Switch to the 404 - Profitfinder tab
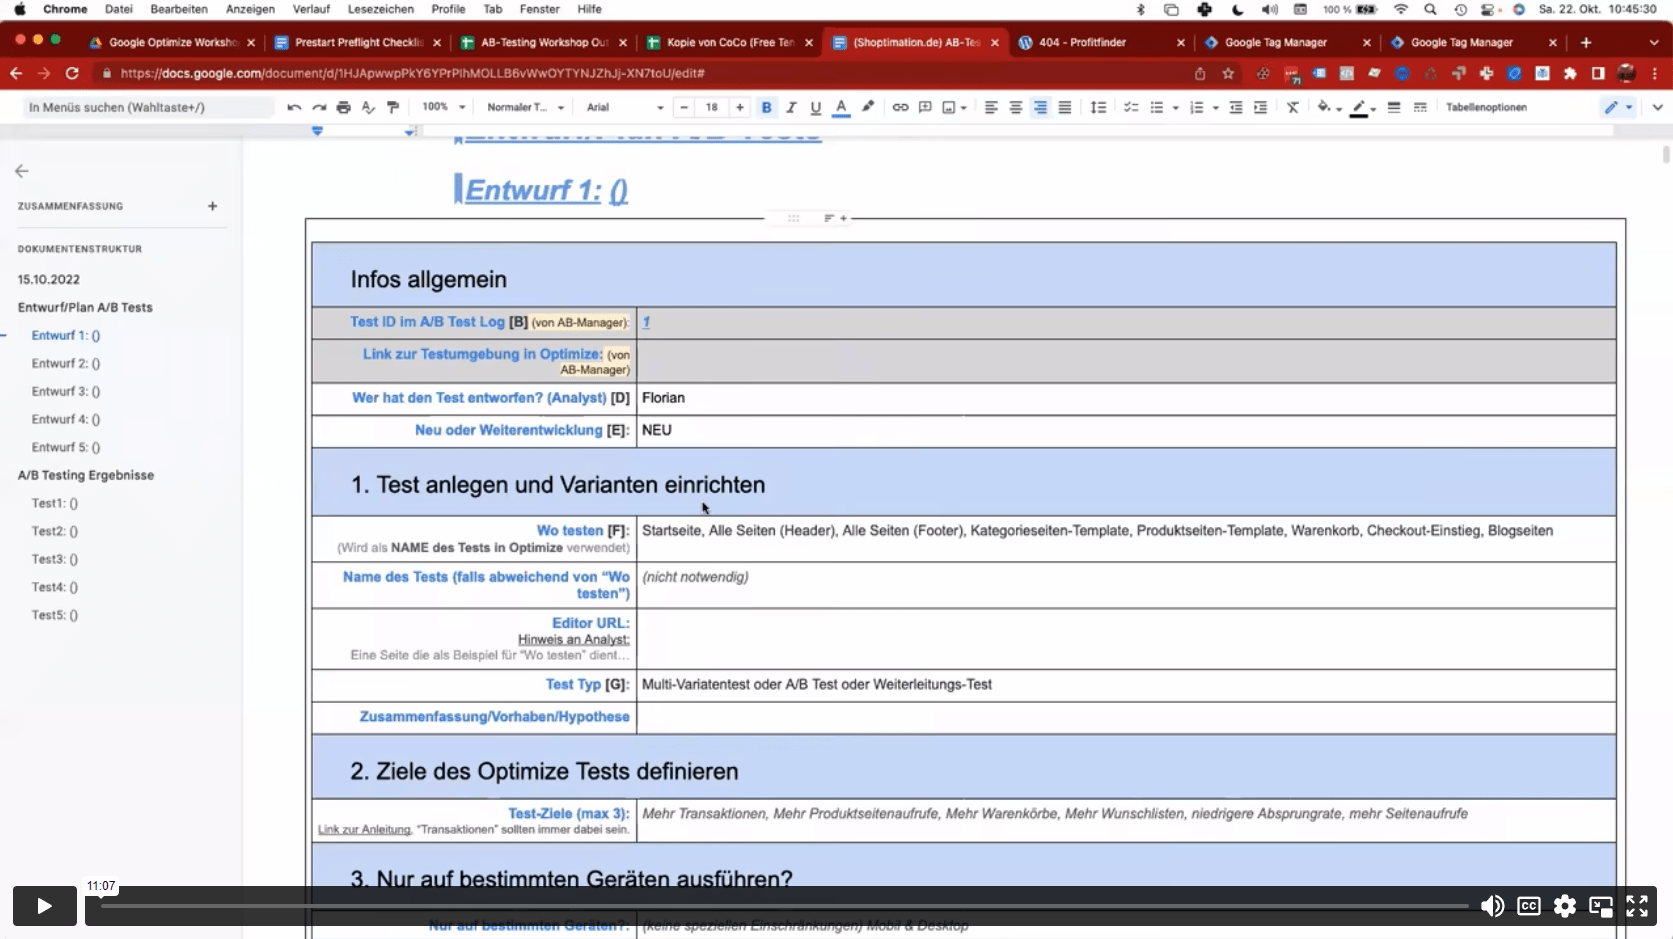The height and width of the screenshot is (939, 1673). [1082, 42]
